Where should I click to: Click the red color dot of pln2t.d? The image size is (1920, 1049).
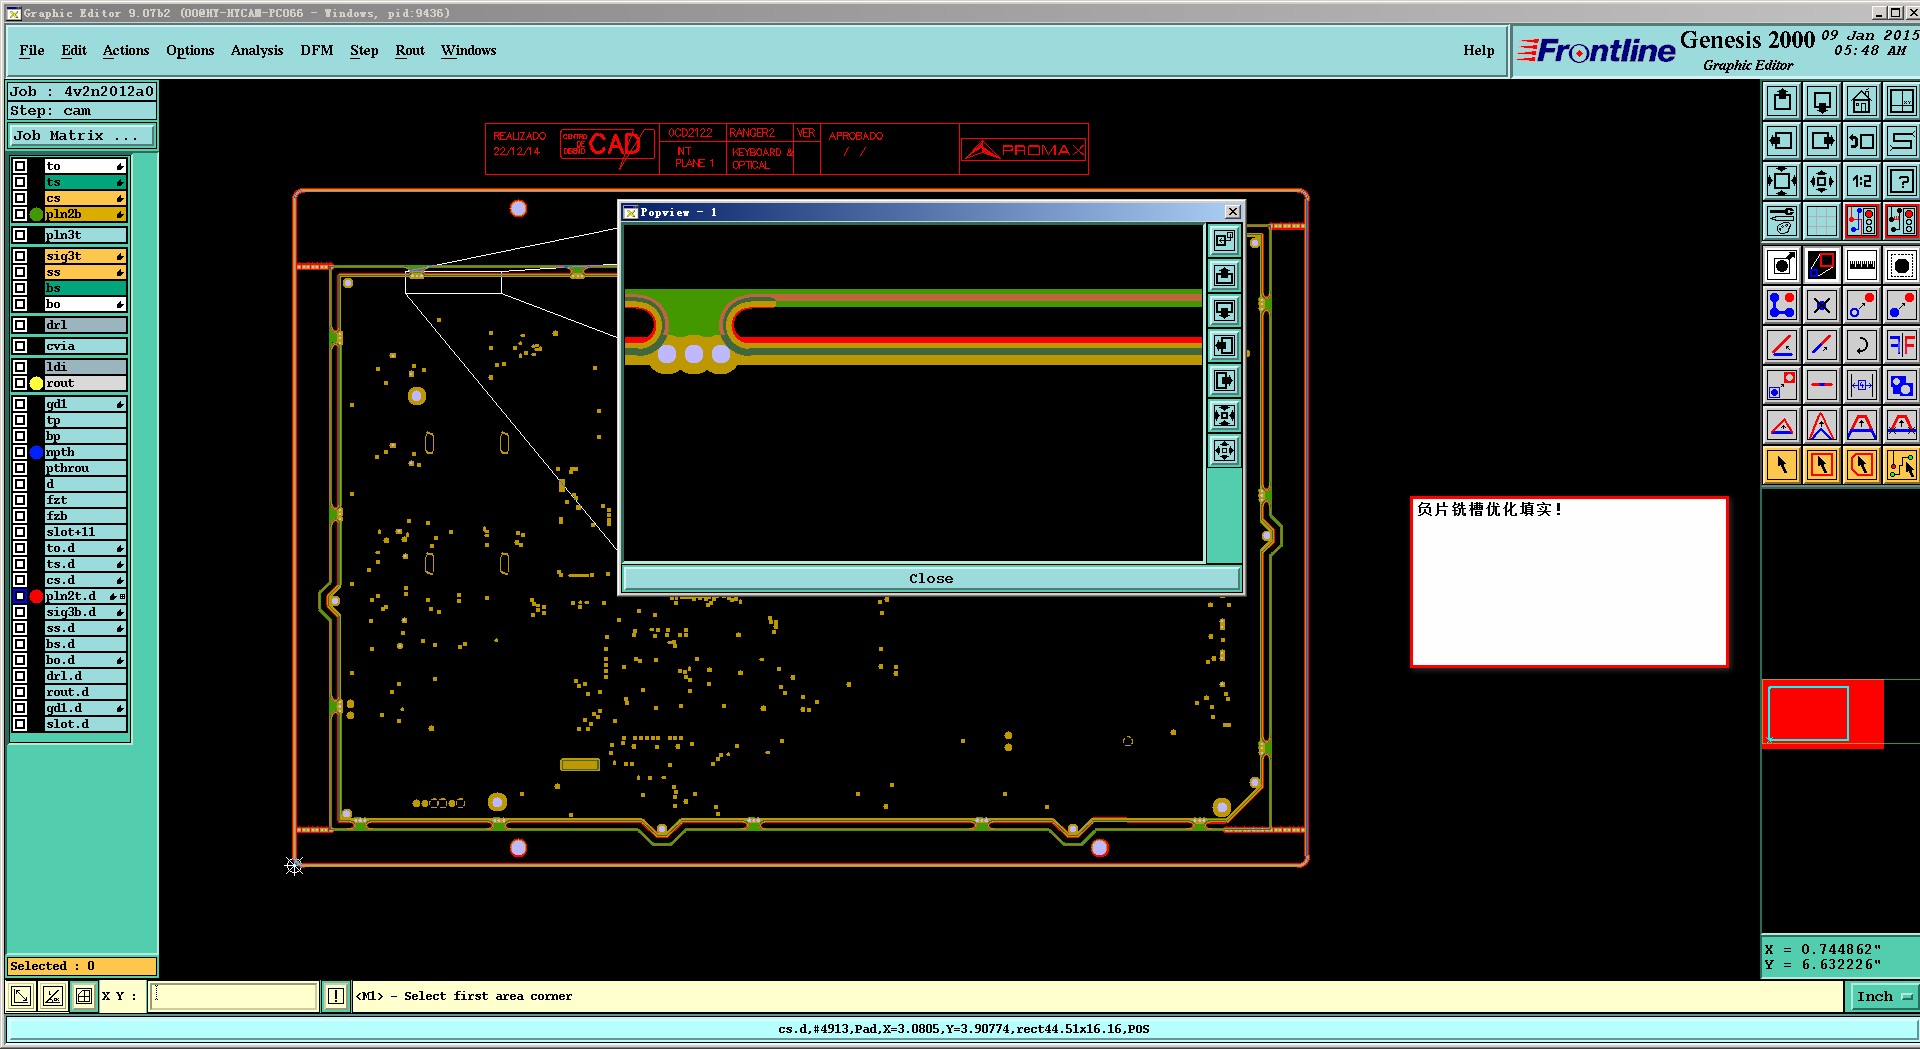point(37,596)
